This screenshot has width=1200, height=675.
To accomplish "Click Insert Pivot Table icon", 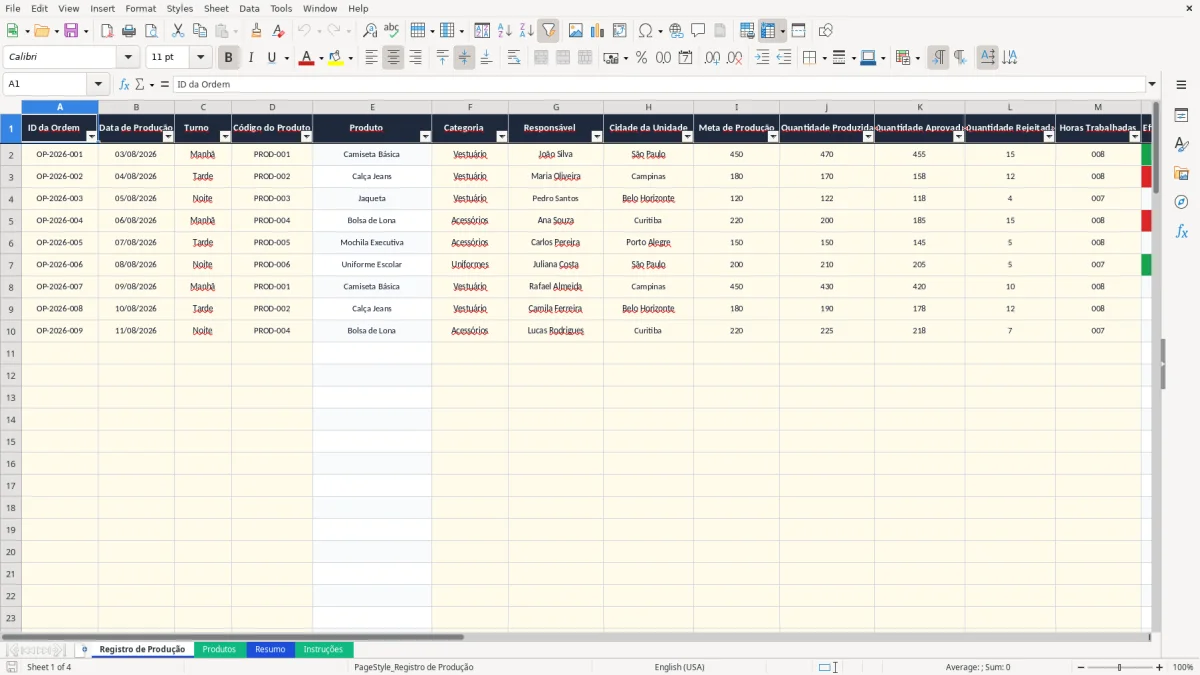I will [x=620, y=31].
